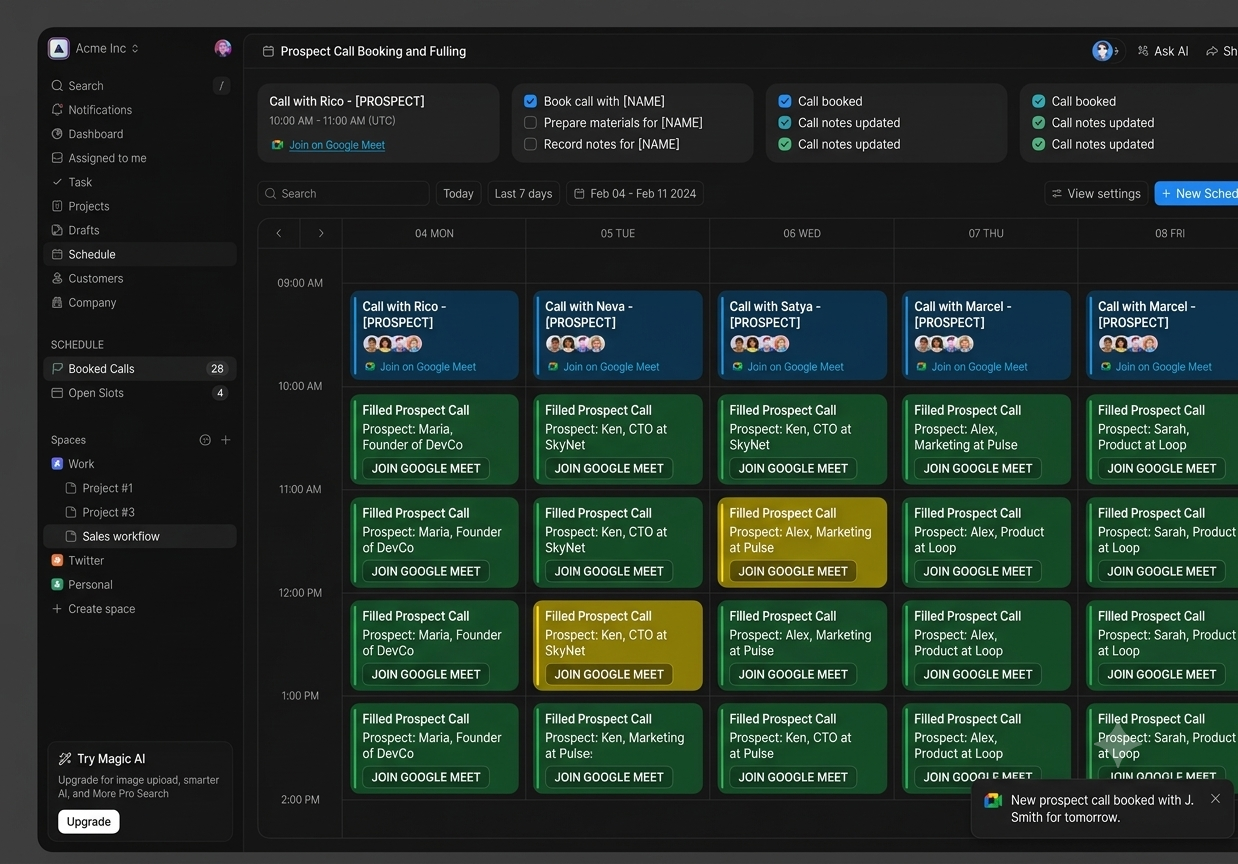Toggle the last Call notes updated in third card
This screenshot has height=864, width=1238.
785,144
